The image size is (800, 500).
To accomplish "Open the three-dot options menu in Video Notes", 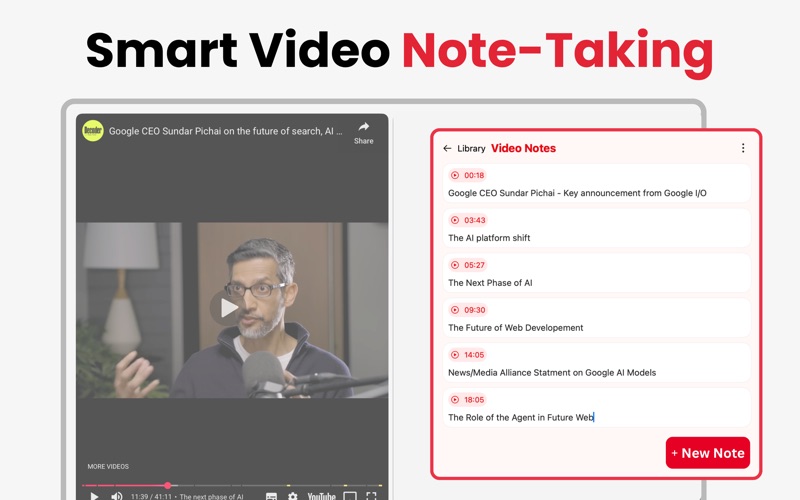I will [743, 148].
